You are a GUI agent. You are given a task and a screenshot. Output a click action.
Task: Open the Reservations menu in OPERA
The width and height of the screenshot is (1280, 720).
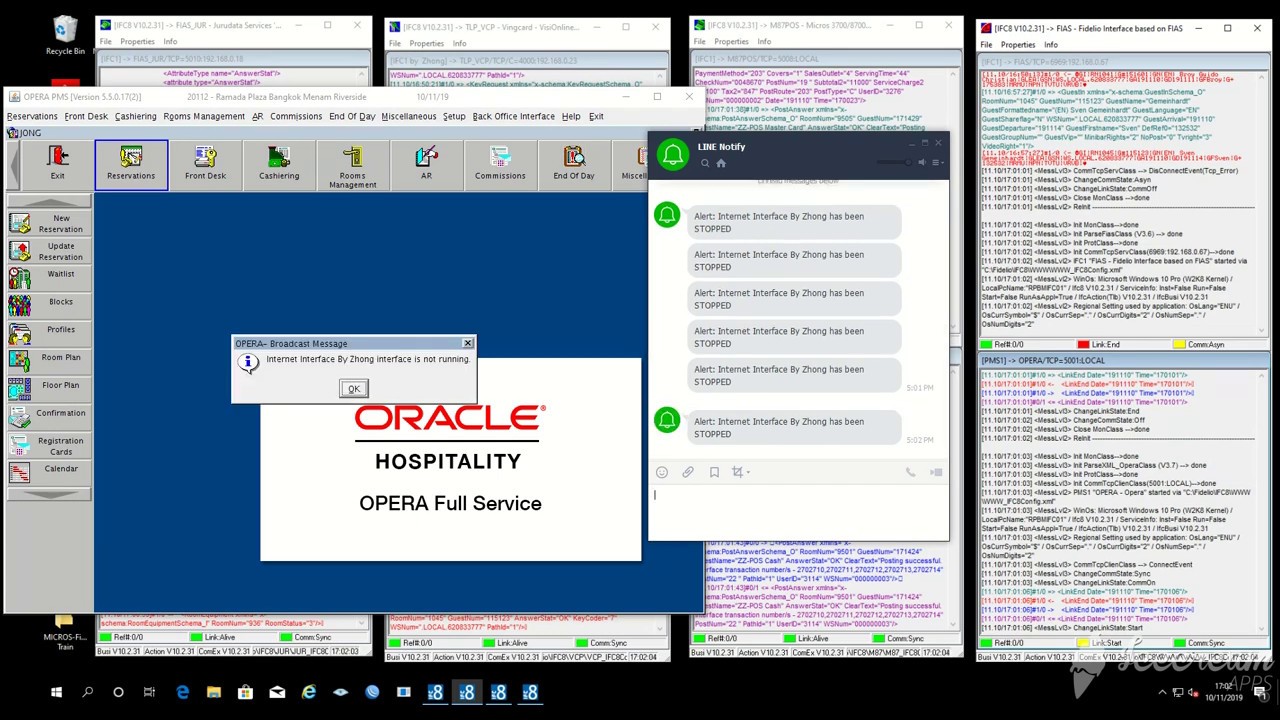(32, 116)
